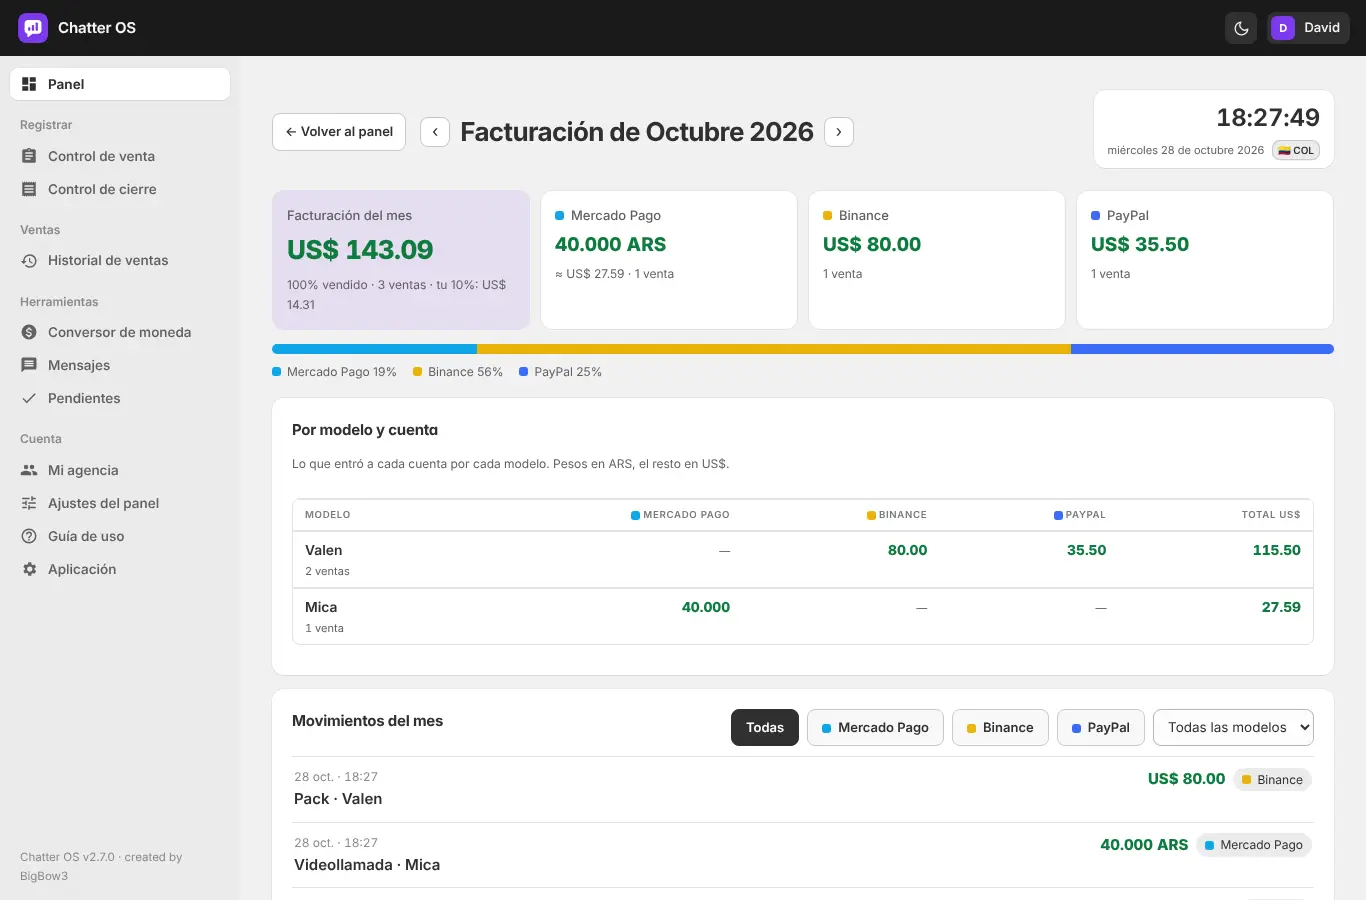This screenshot has height=900, width=1366.
Task: Click the Pack · Valen movement entry
Action: [803, 789]
